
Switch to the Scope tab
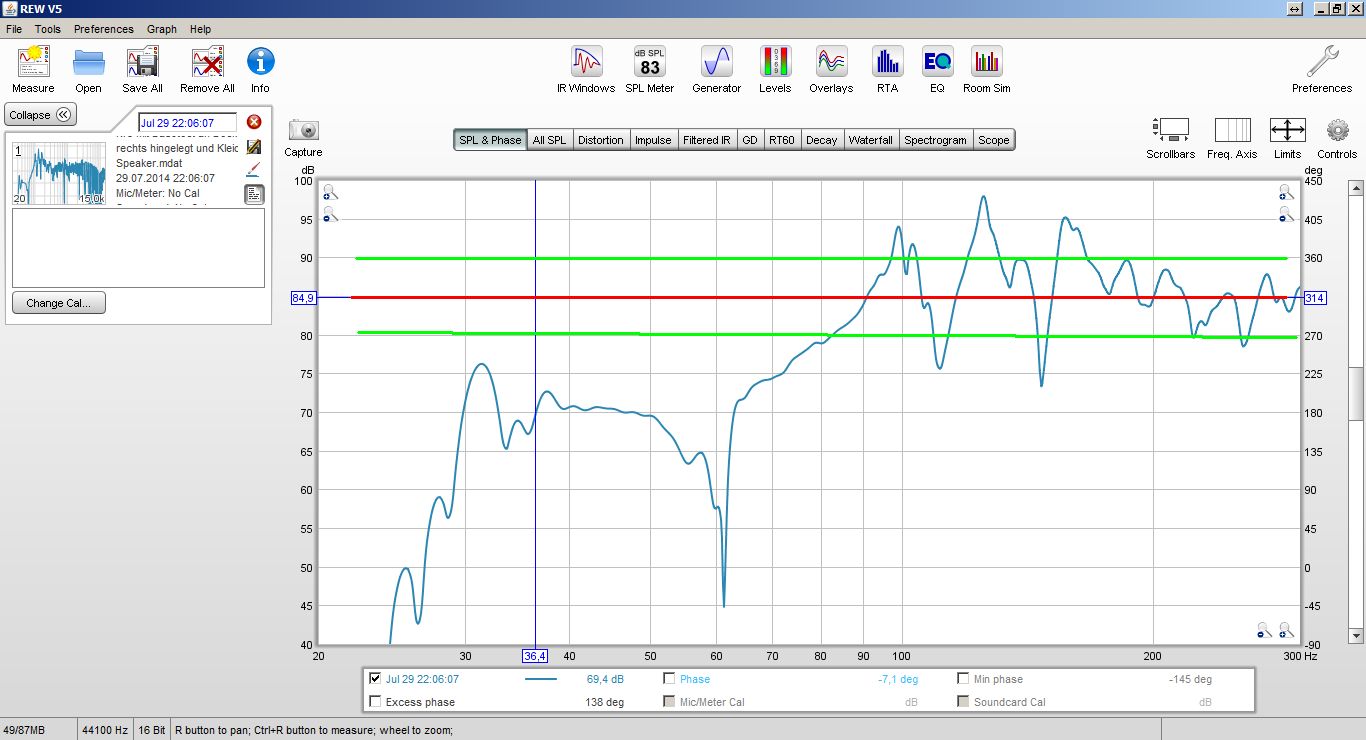[993, 140]
